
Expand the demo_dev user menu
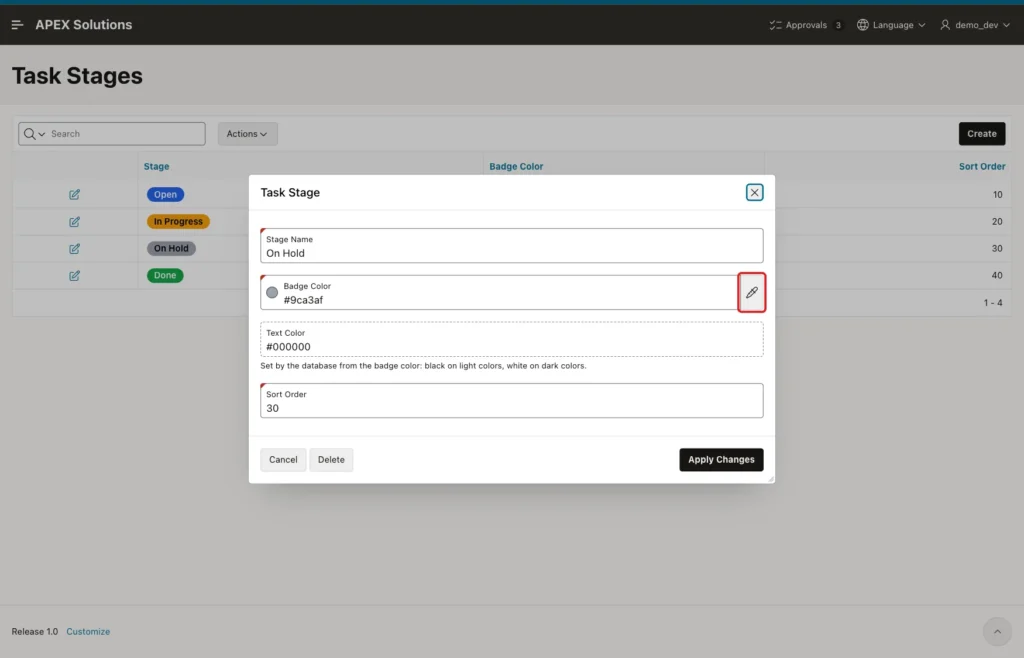[x=974, y=25]
